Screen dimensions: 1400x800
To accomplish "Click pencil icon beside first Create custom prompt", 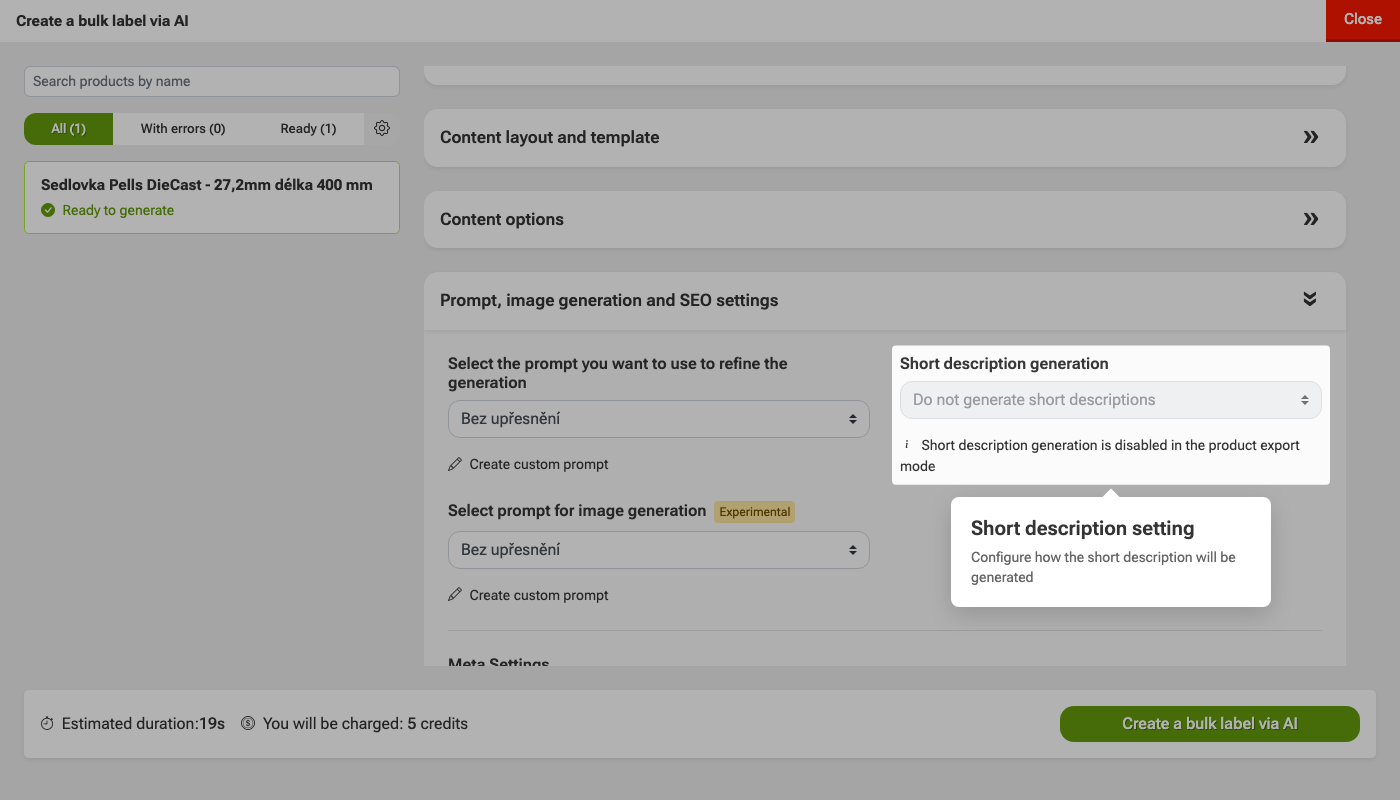I will pos(455,464).
